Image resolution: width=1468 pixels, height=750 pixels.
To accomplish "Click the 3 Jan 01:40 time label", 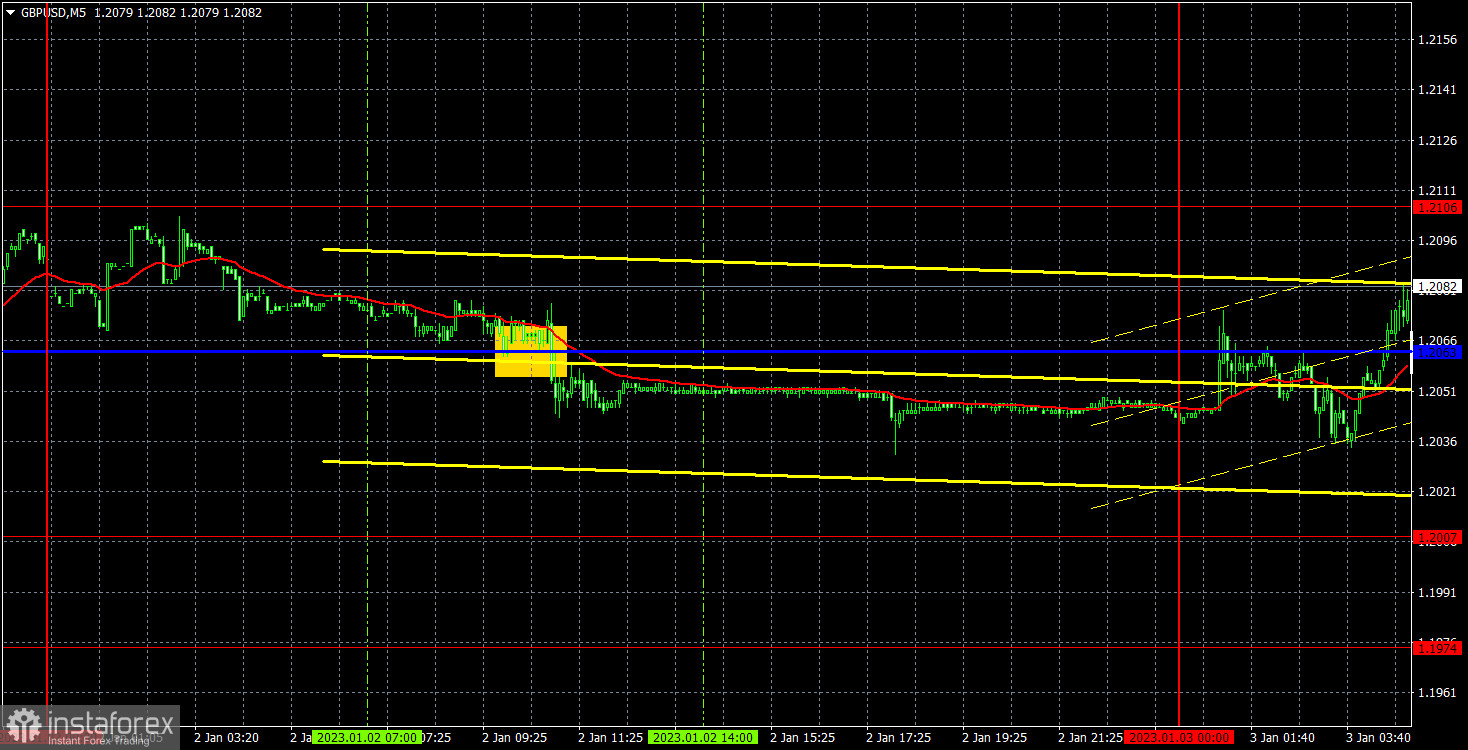I will point(1282,737).
